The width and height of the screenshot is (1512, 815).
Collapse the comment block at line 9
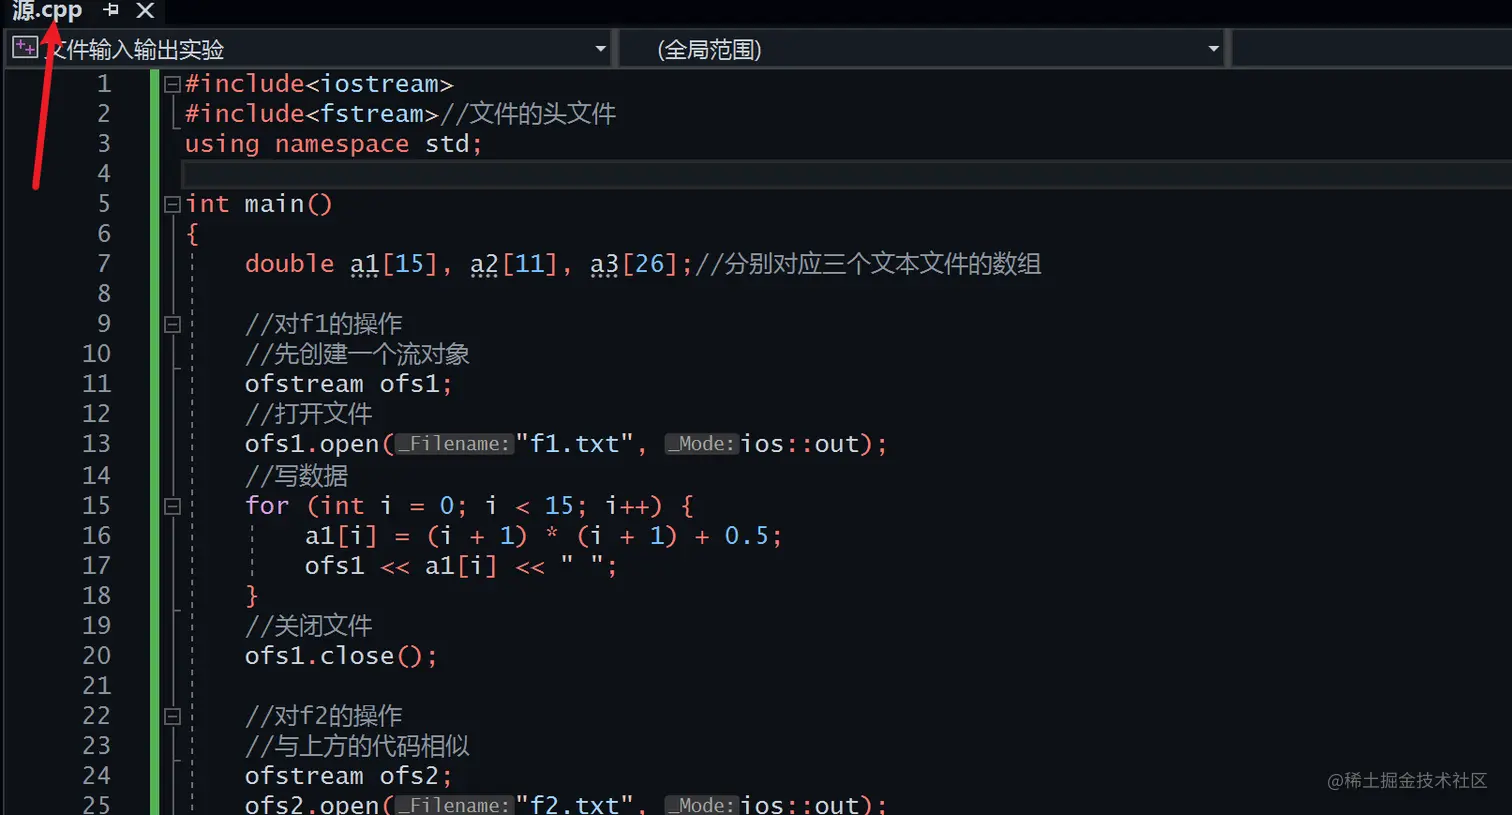[x=172, y=324]
